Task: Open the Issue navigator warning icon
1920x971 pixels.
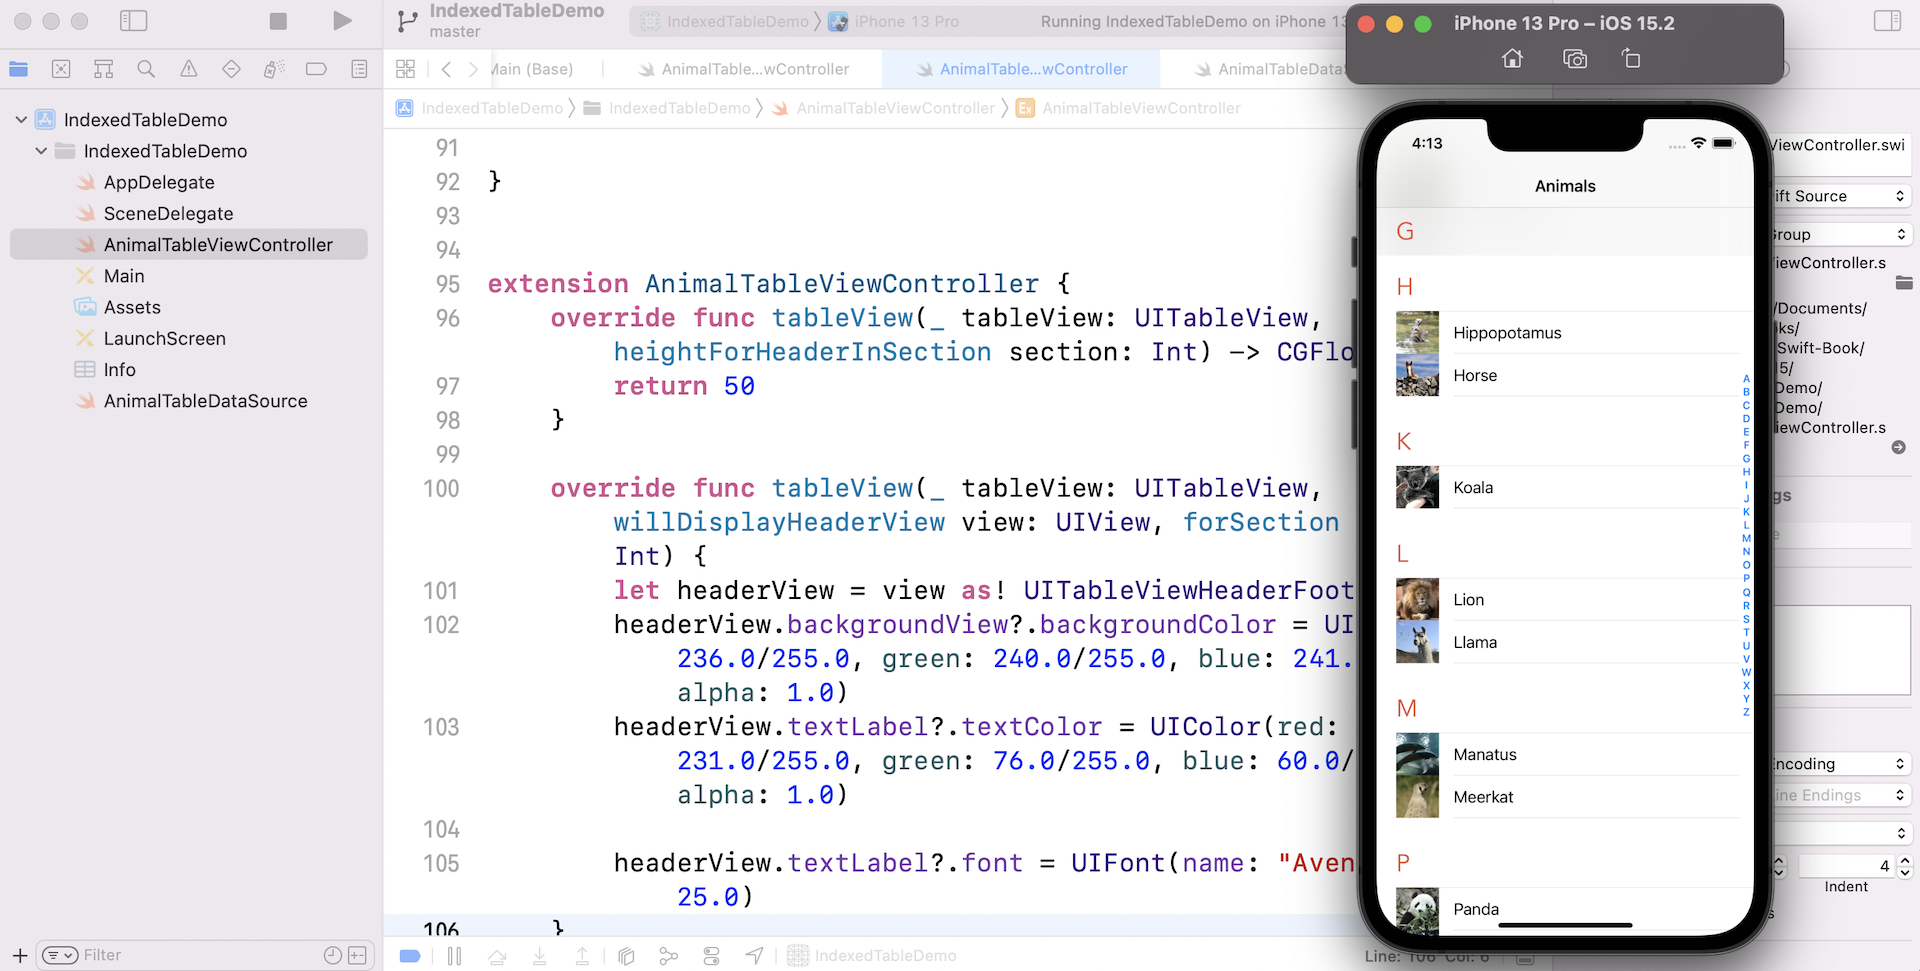Action: pos(188,69)
